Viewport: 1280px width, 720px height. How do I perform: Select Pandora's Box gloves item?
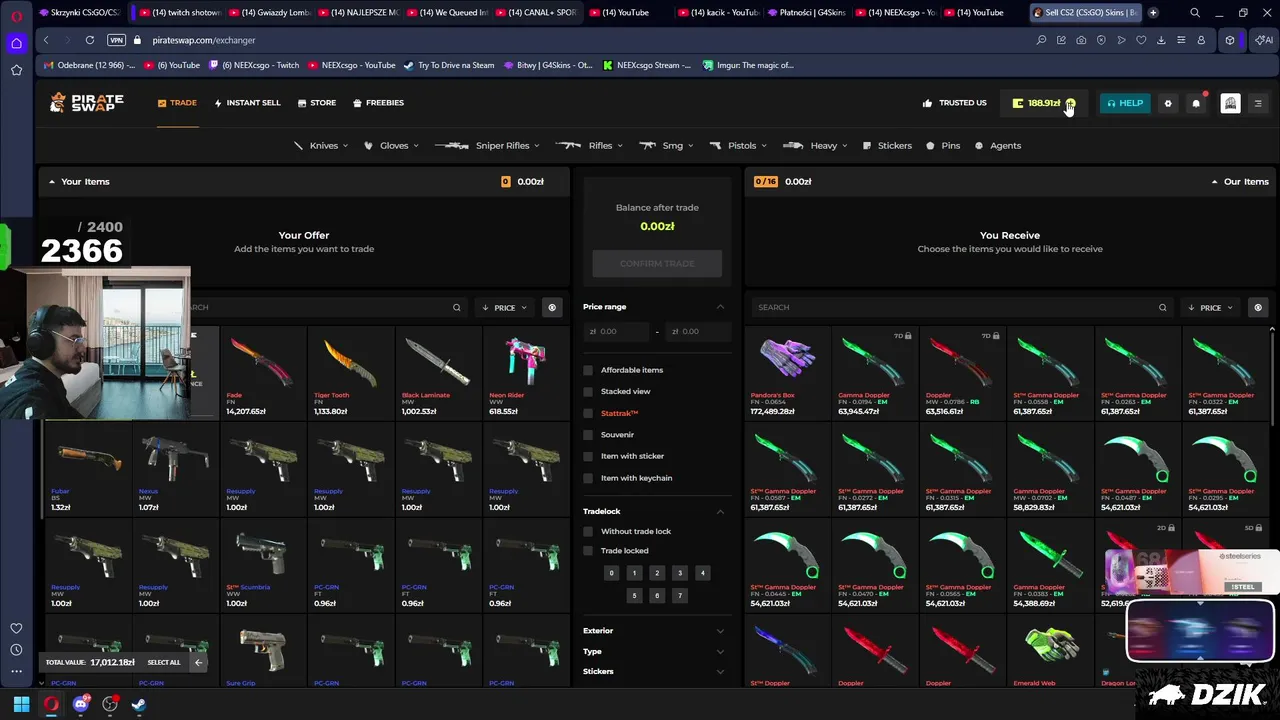point(787,372)
